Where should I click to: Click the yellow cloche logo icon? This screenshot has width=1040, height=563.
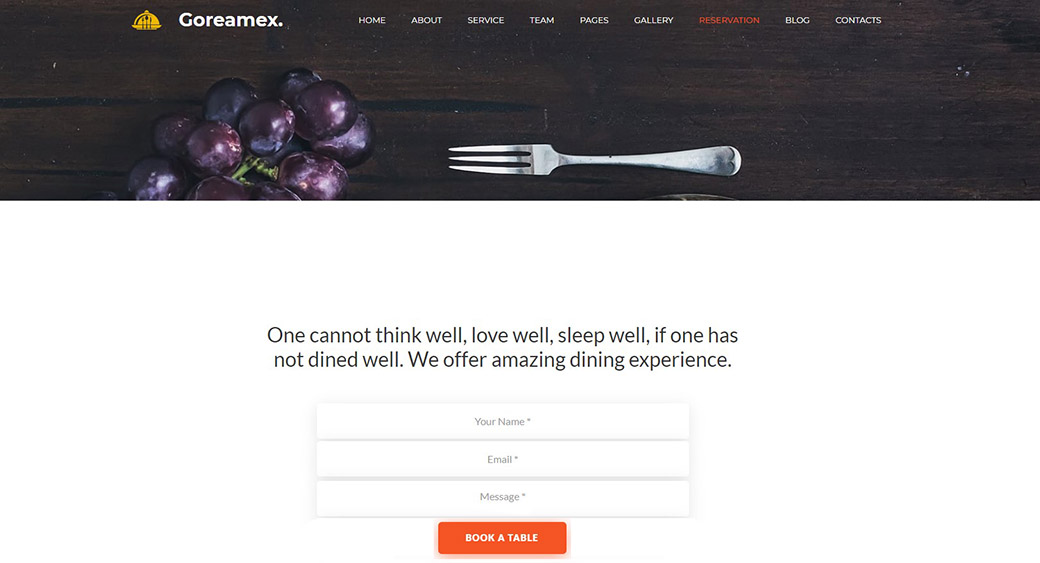[147, 21]
